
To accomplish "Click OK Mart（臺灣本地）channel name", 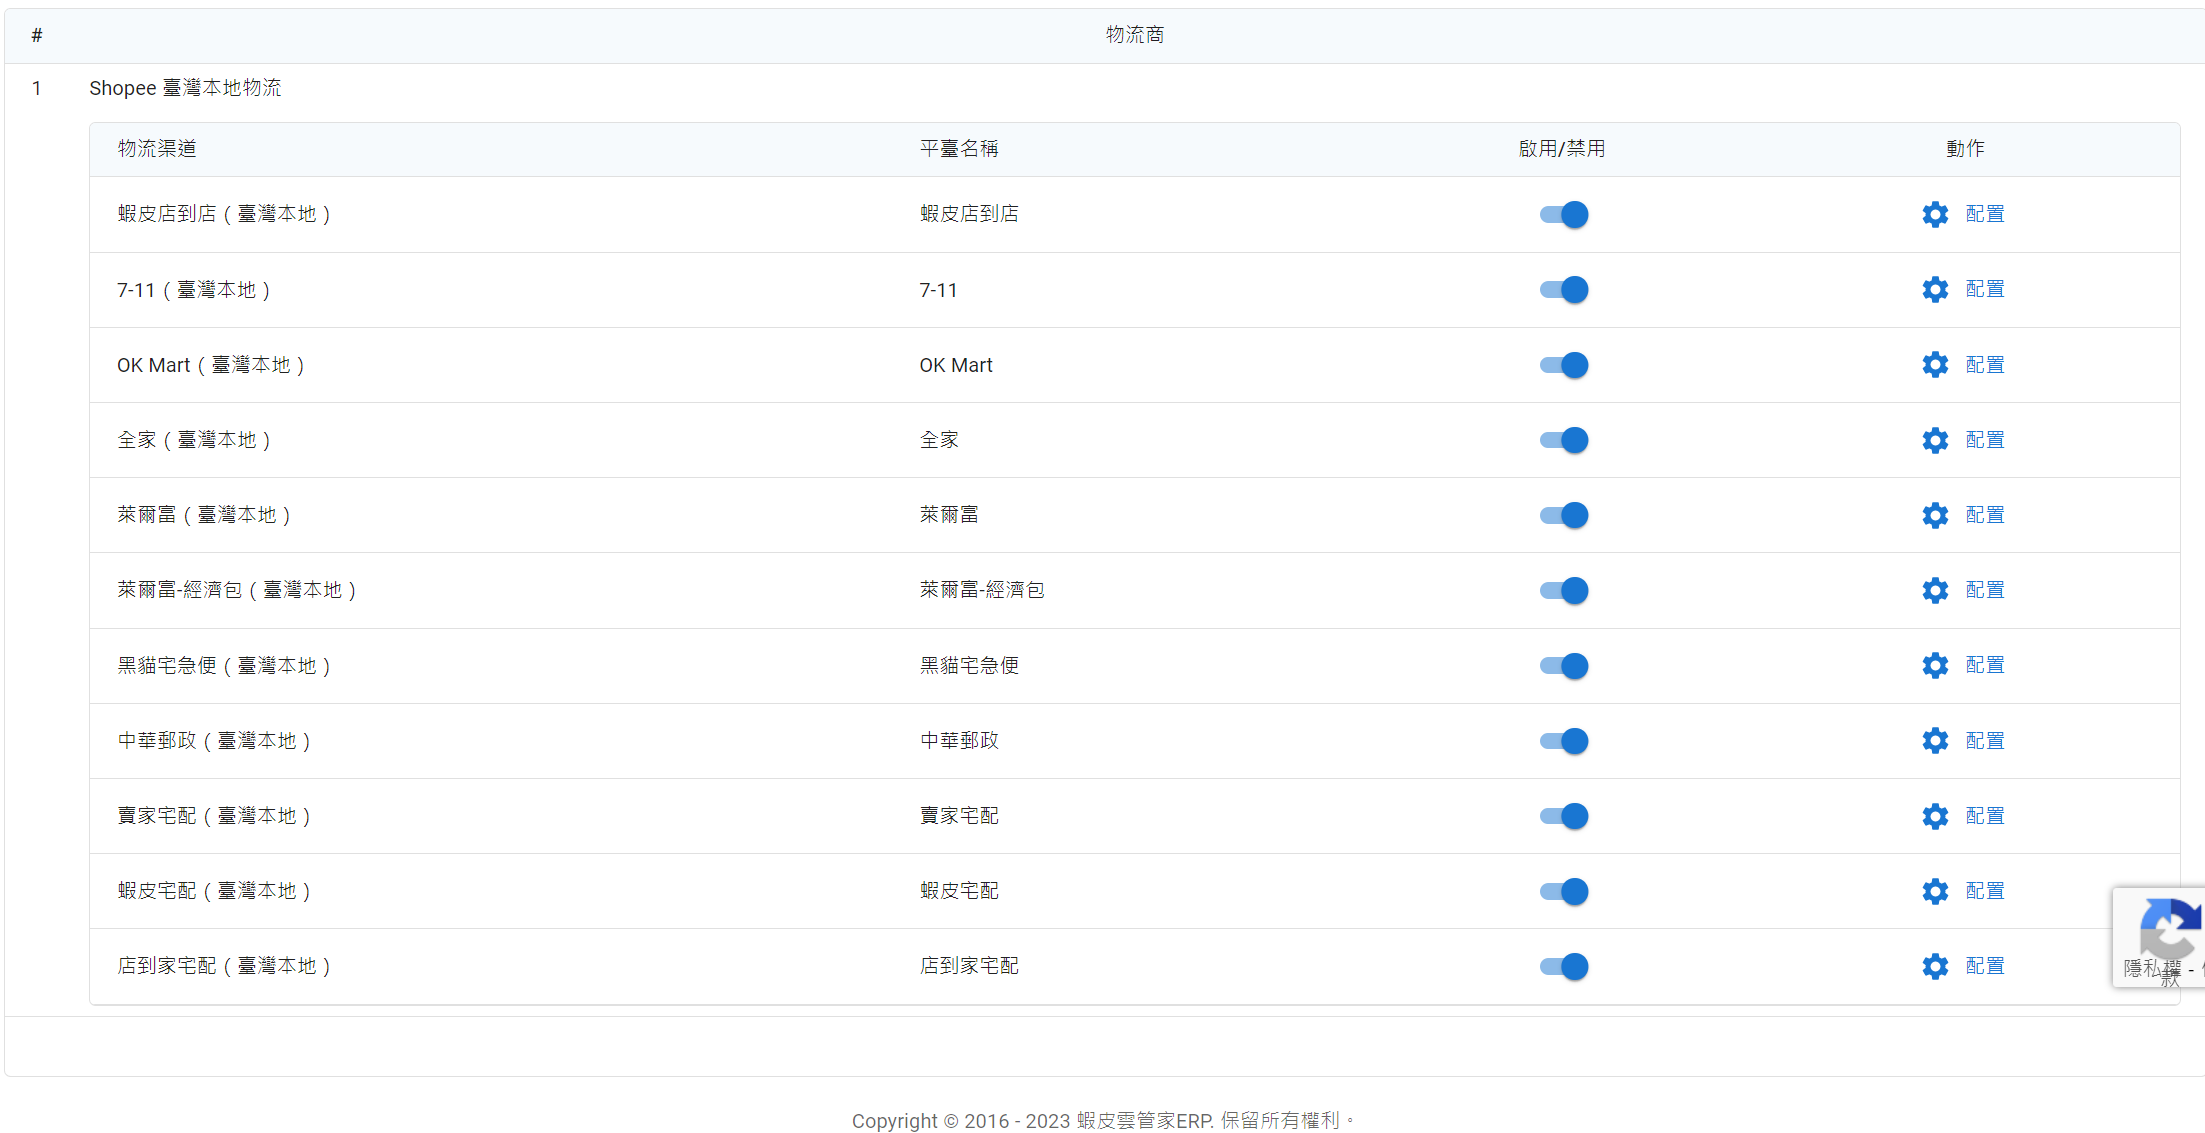I will coord(211,365).
